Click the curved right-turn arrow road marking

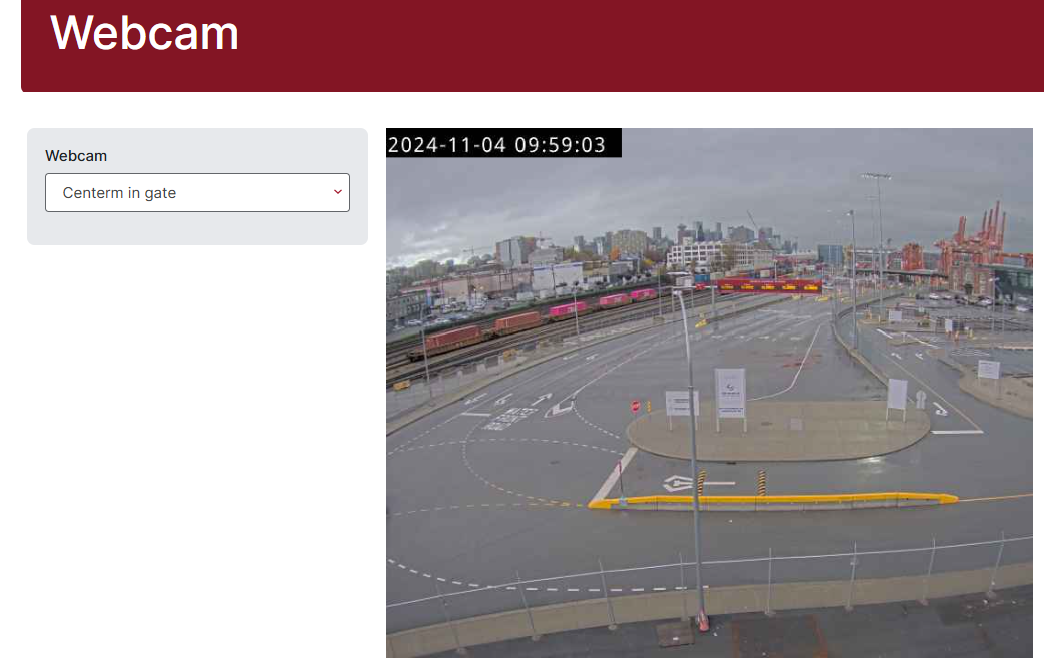click(939, 408)
